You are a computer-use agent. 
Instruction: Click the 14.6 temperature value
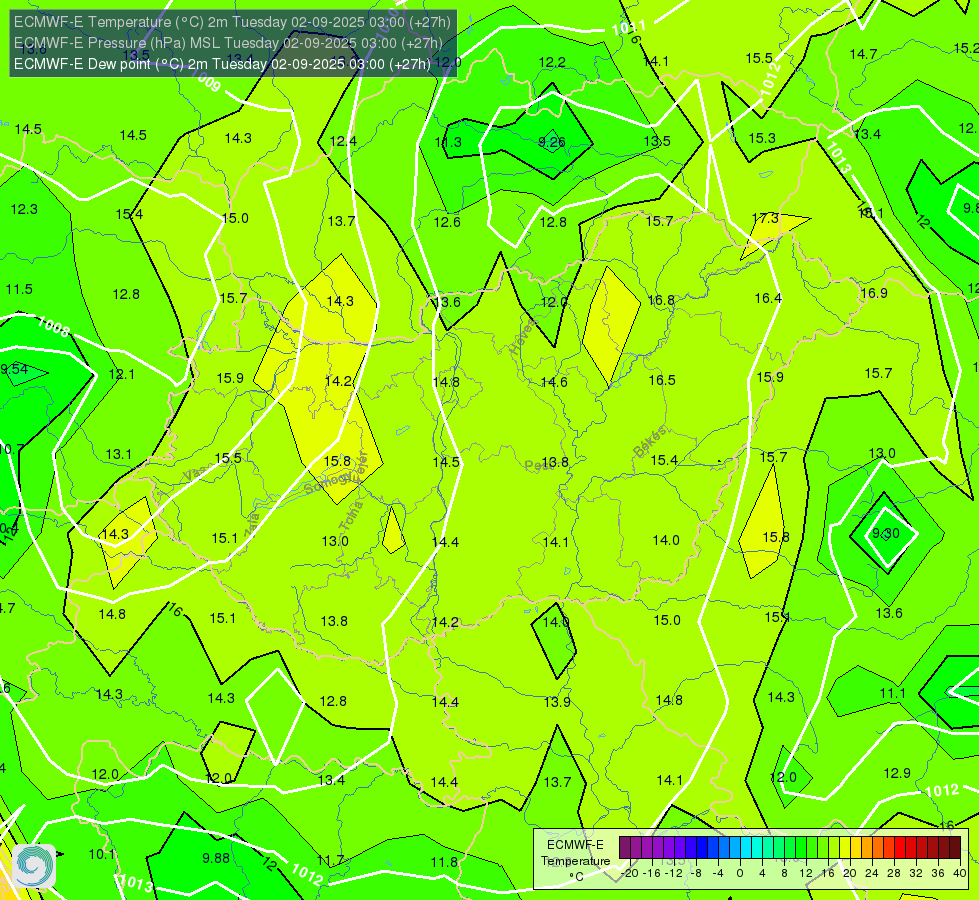(x=554, y=382)
